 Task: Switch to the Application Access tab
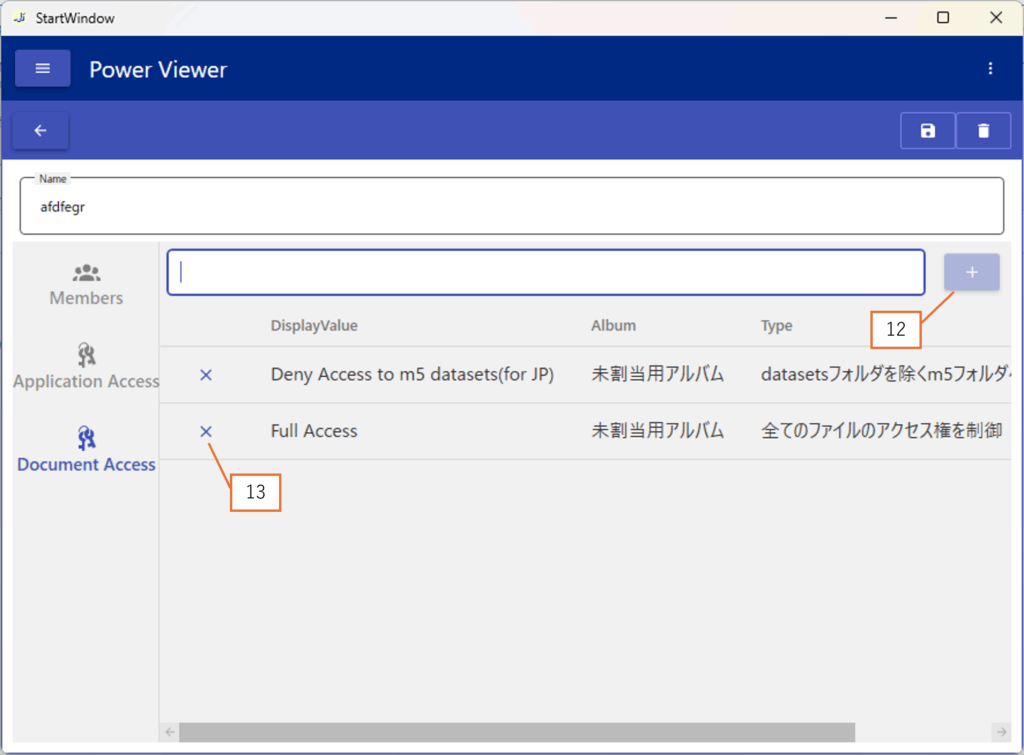coord(87,367)
